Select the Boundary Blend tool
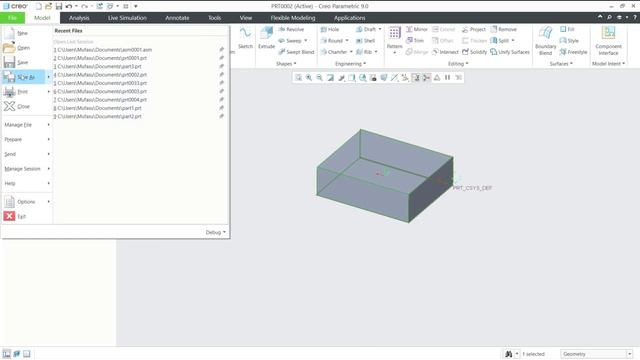The height and width of the screenshot is (360, 640). [545, 40]
